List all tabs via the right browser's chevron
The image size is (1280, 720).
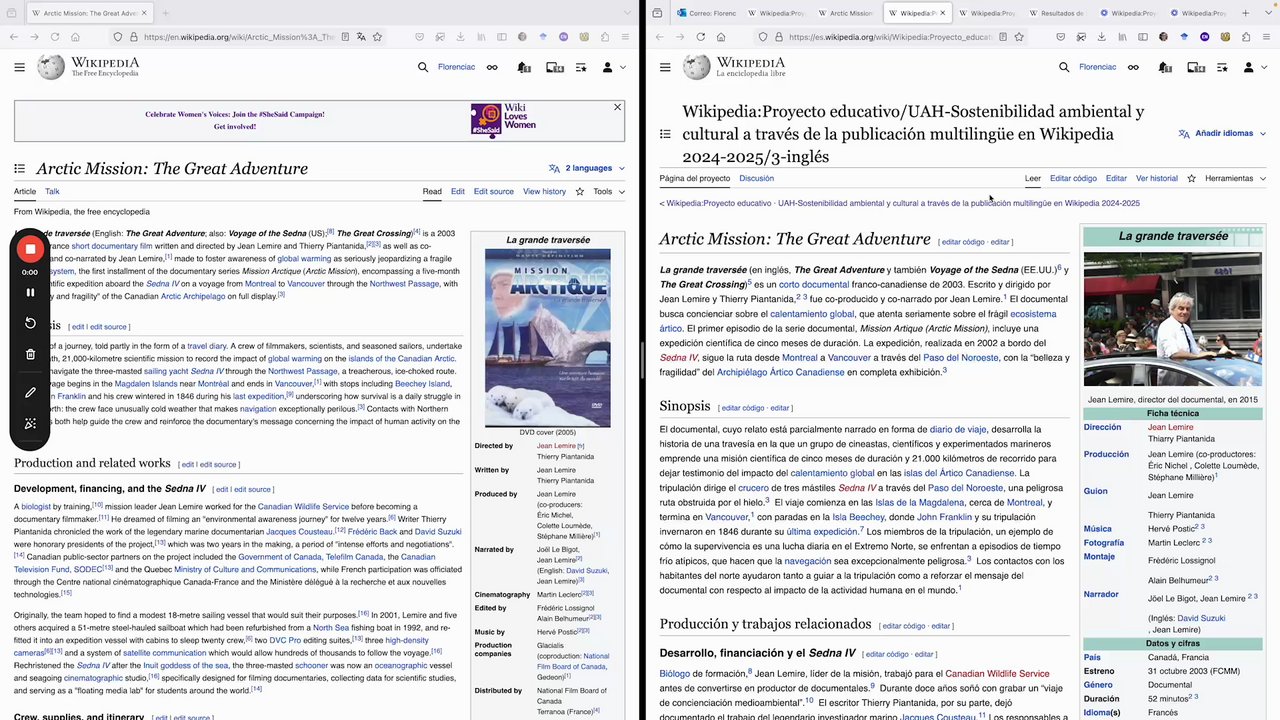point(1267,13)
